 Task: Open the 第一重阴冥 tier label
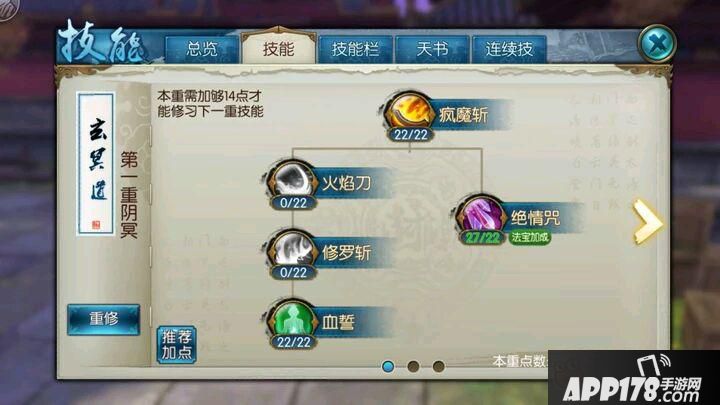[129, 195]
